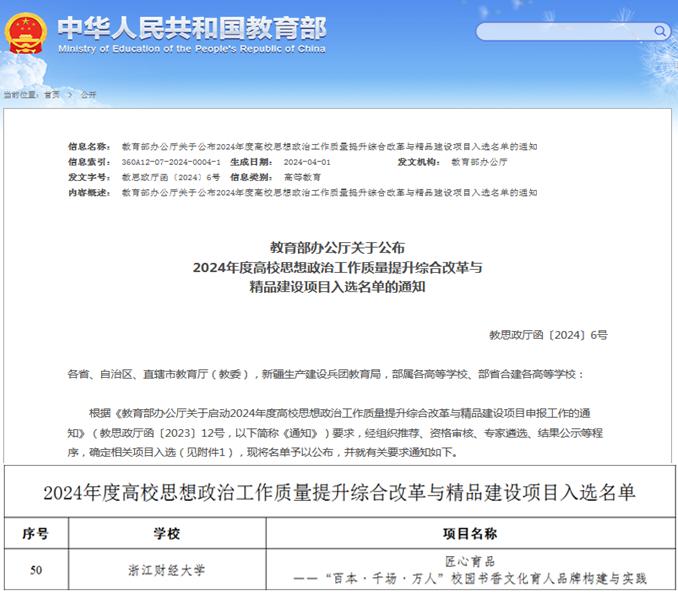678x594 pixels.
Task: Click the 学校 column header
Action: click(x=166, y=533)
